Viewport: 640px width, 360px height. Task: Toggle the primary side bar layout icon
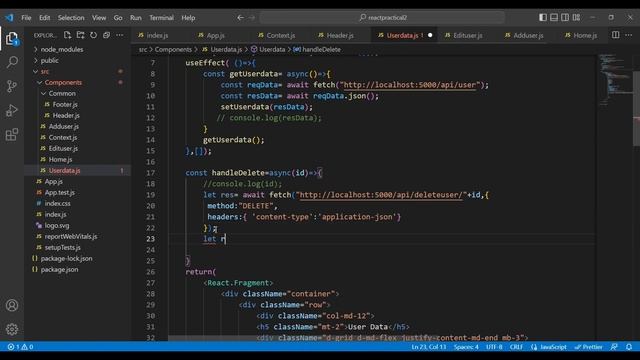543,18
